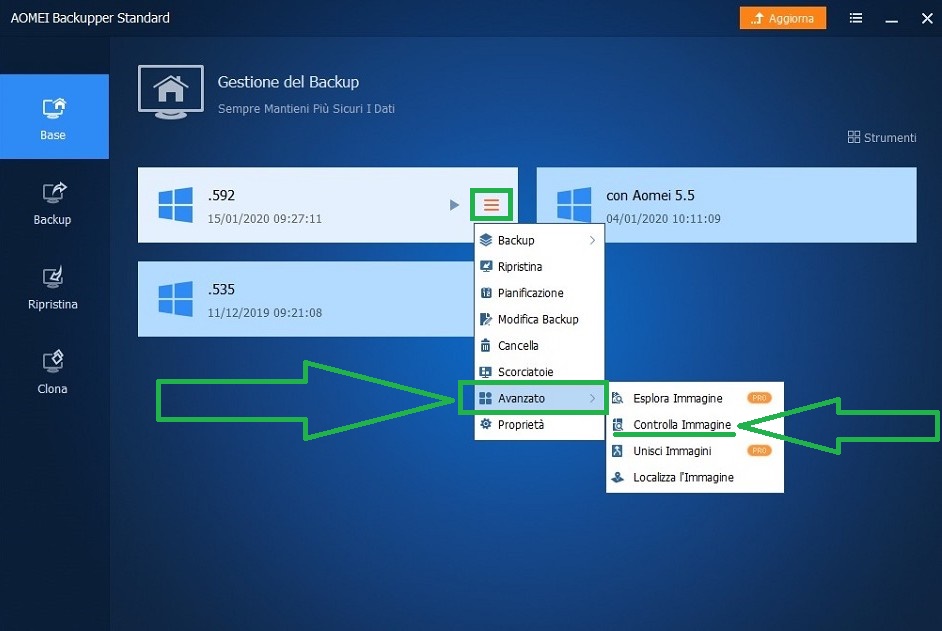This screenshot has width=942, height=631.
Task: Click the Cancella trash icon
Action: click(x=485, y=346)
